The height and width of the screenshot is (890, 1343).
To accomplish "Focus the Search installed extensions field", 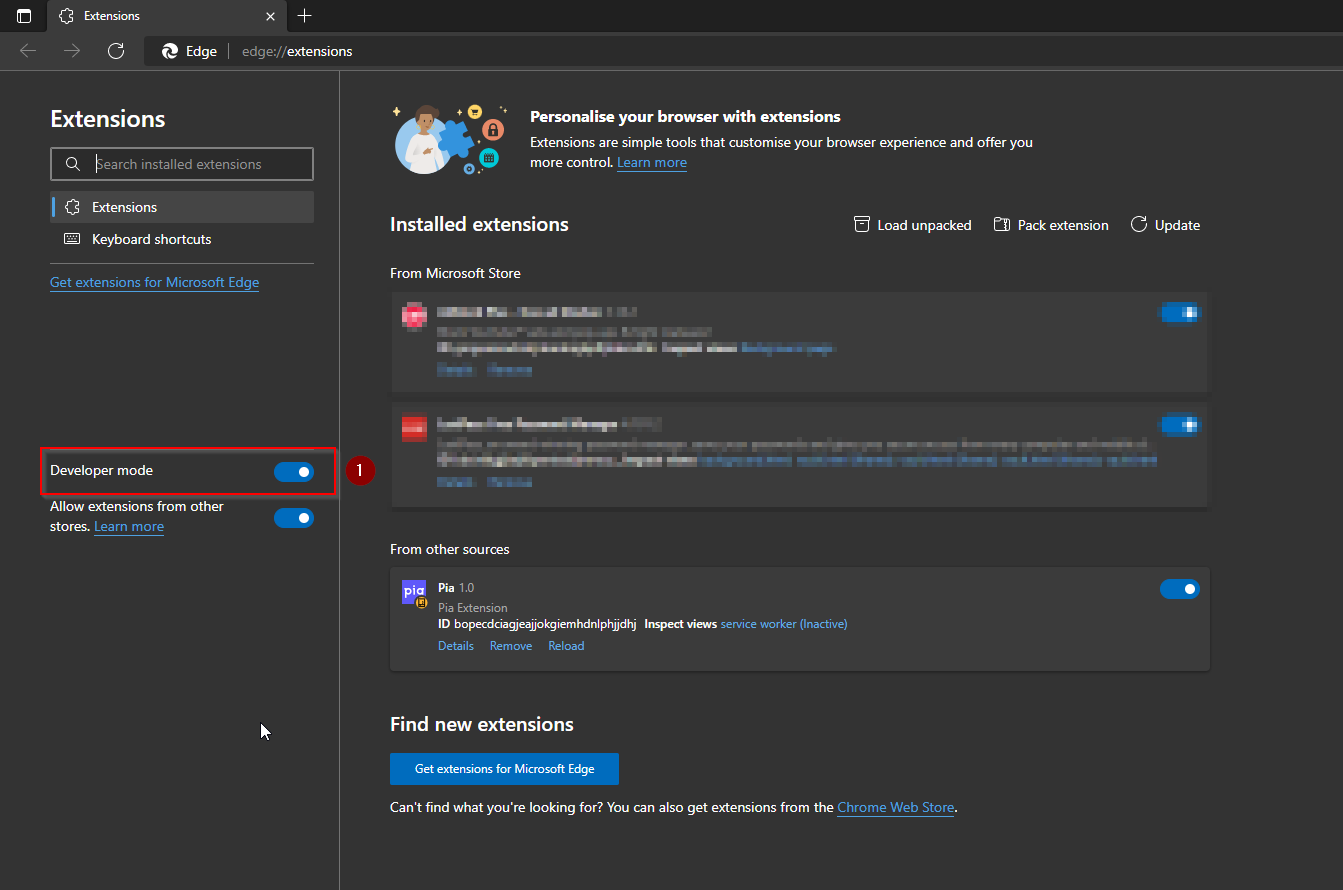I will pyautogui.click(x=182, y=164).
